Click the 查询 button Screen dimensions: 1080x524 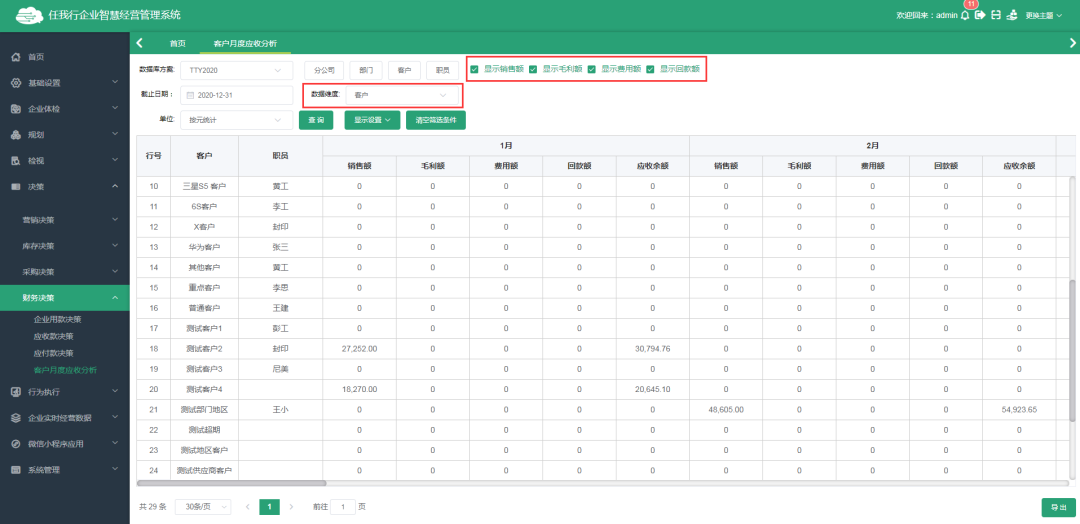316,120
